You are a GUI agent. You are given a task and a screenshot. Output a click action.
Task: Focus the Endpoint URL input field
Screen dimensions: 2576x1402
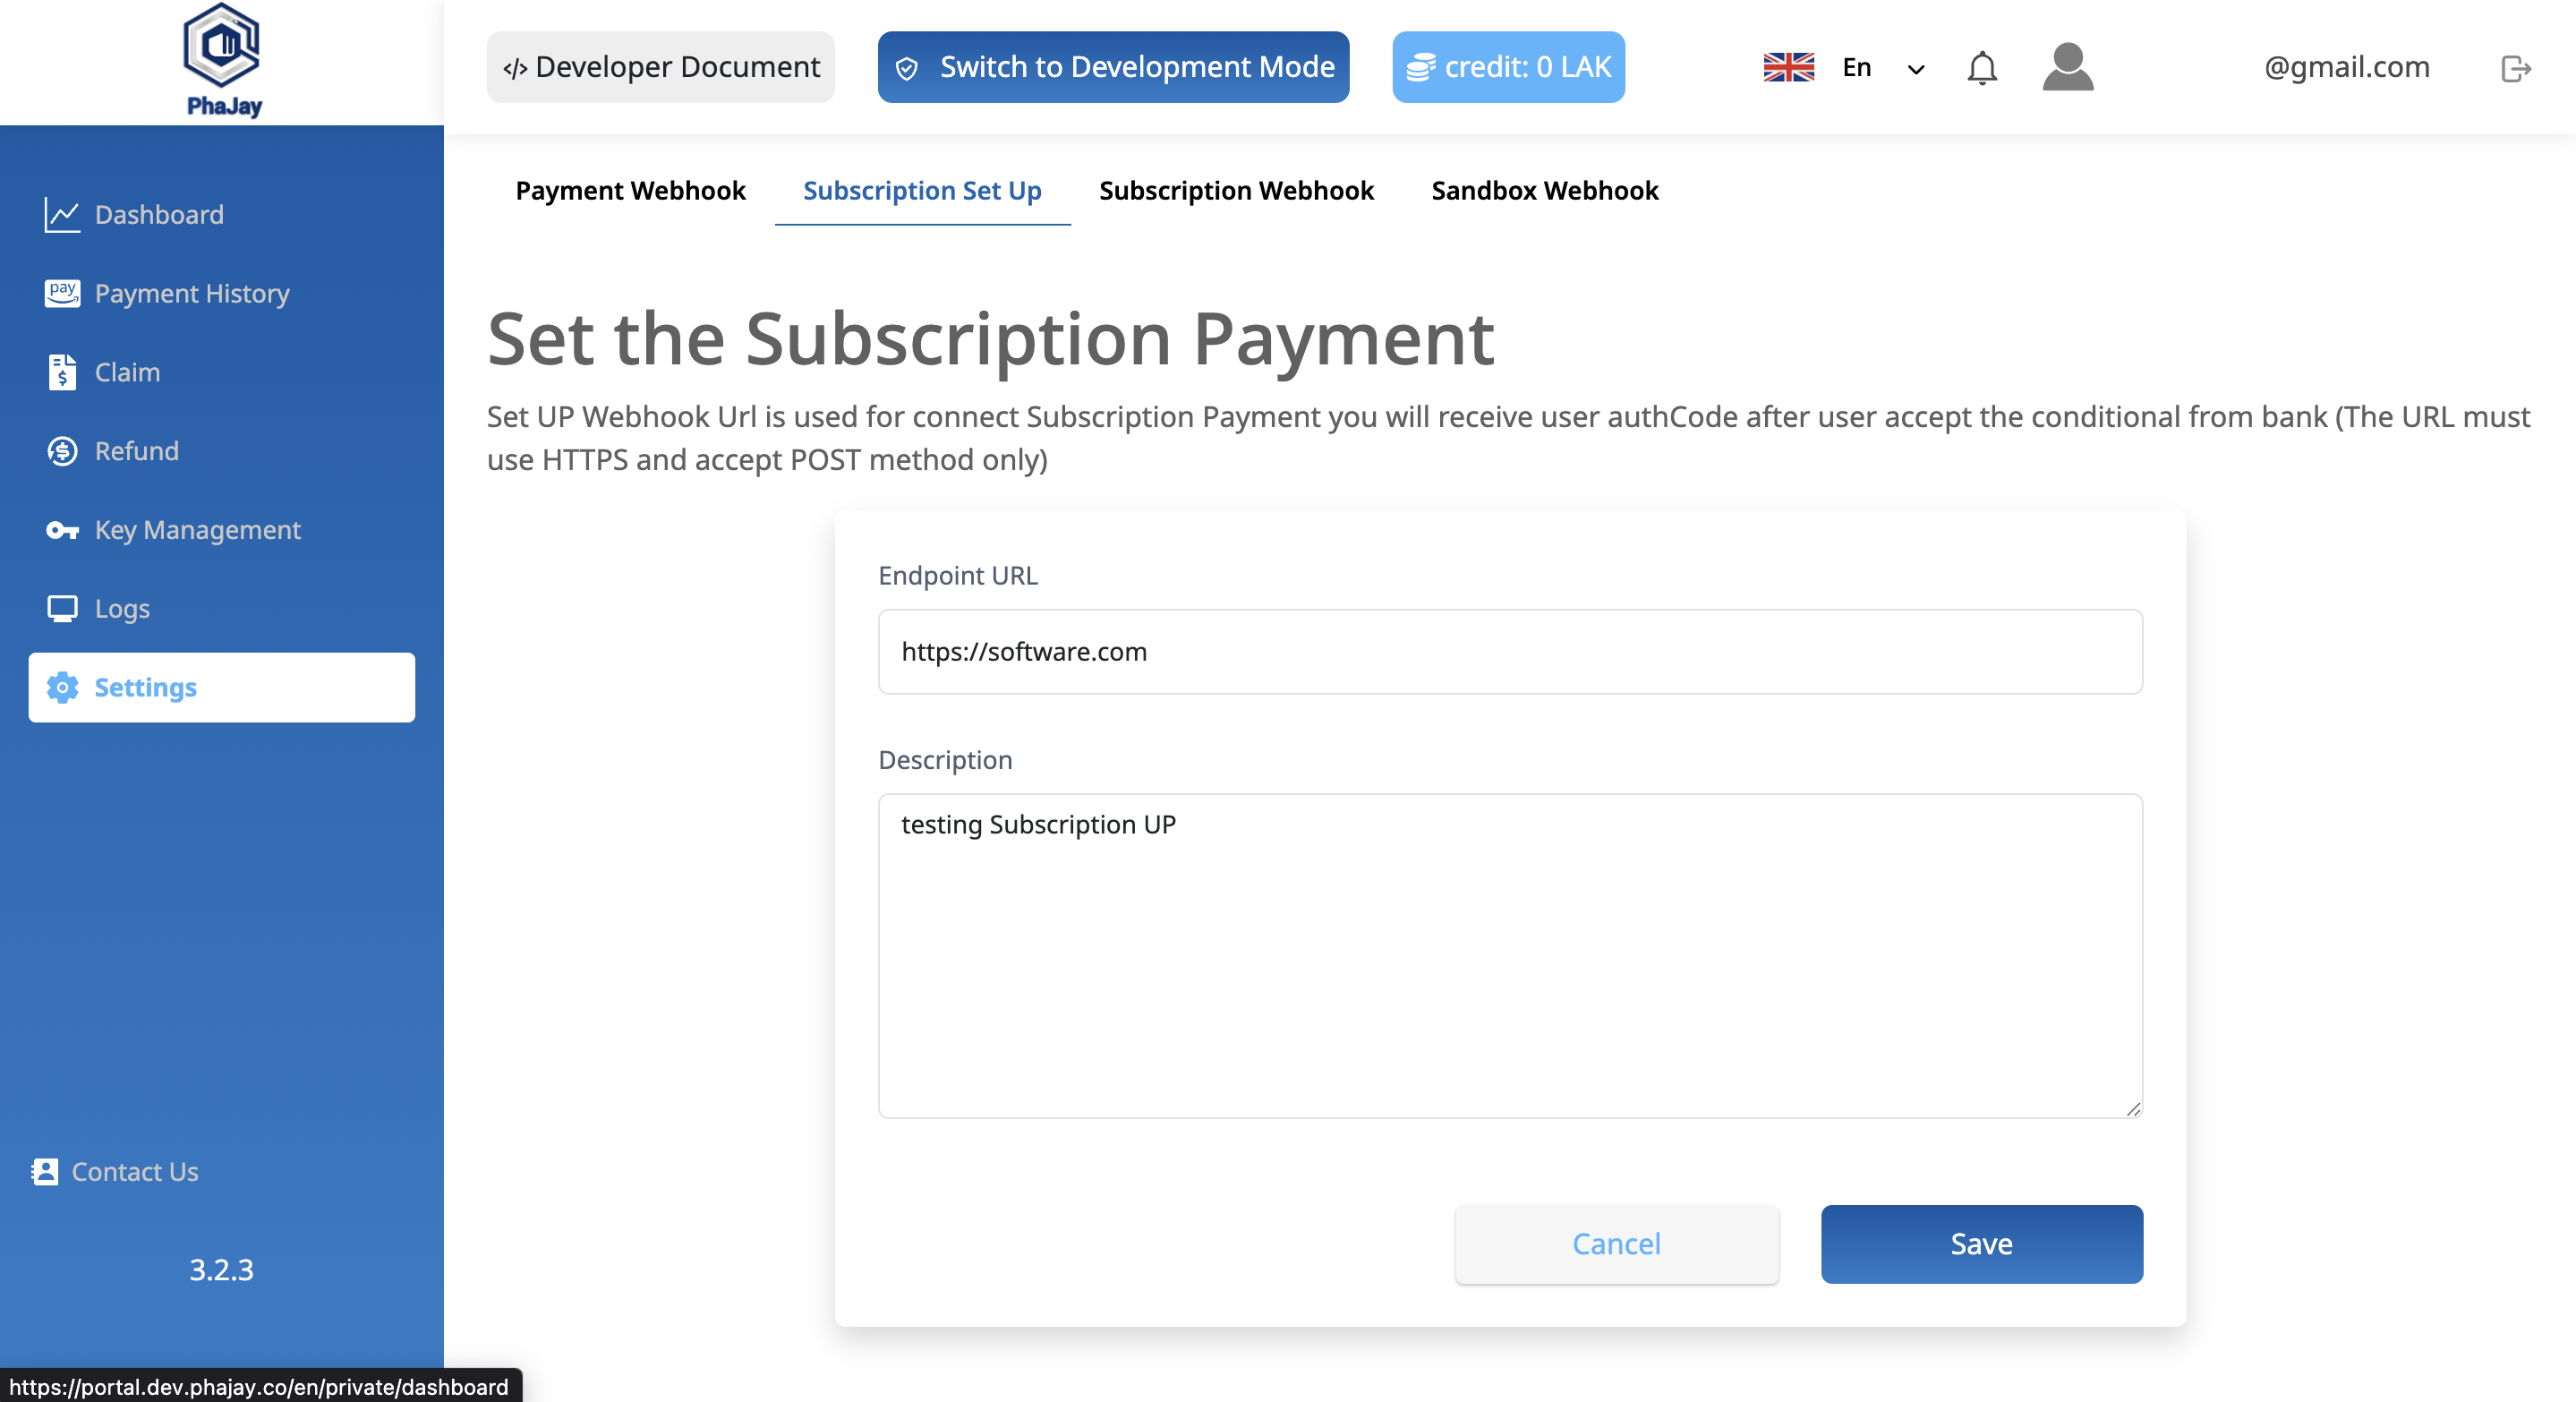[x=1510, y=652]
